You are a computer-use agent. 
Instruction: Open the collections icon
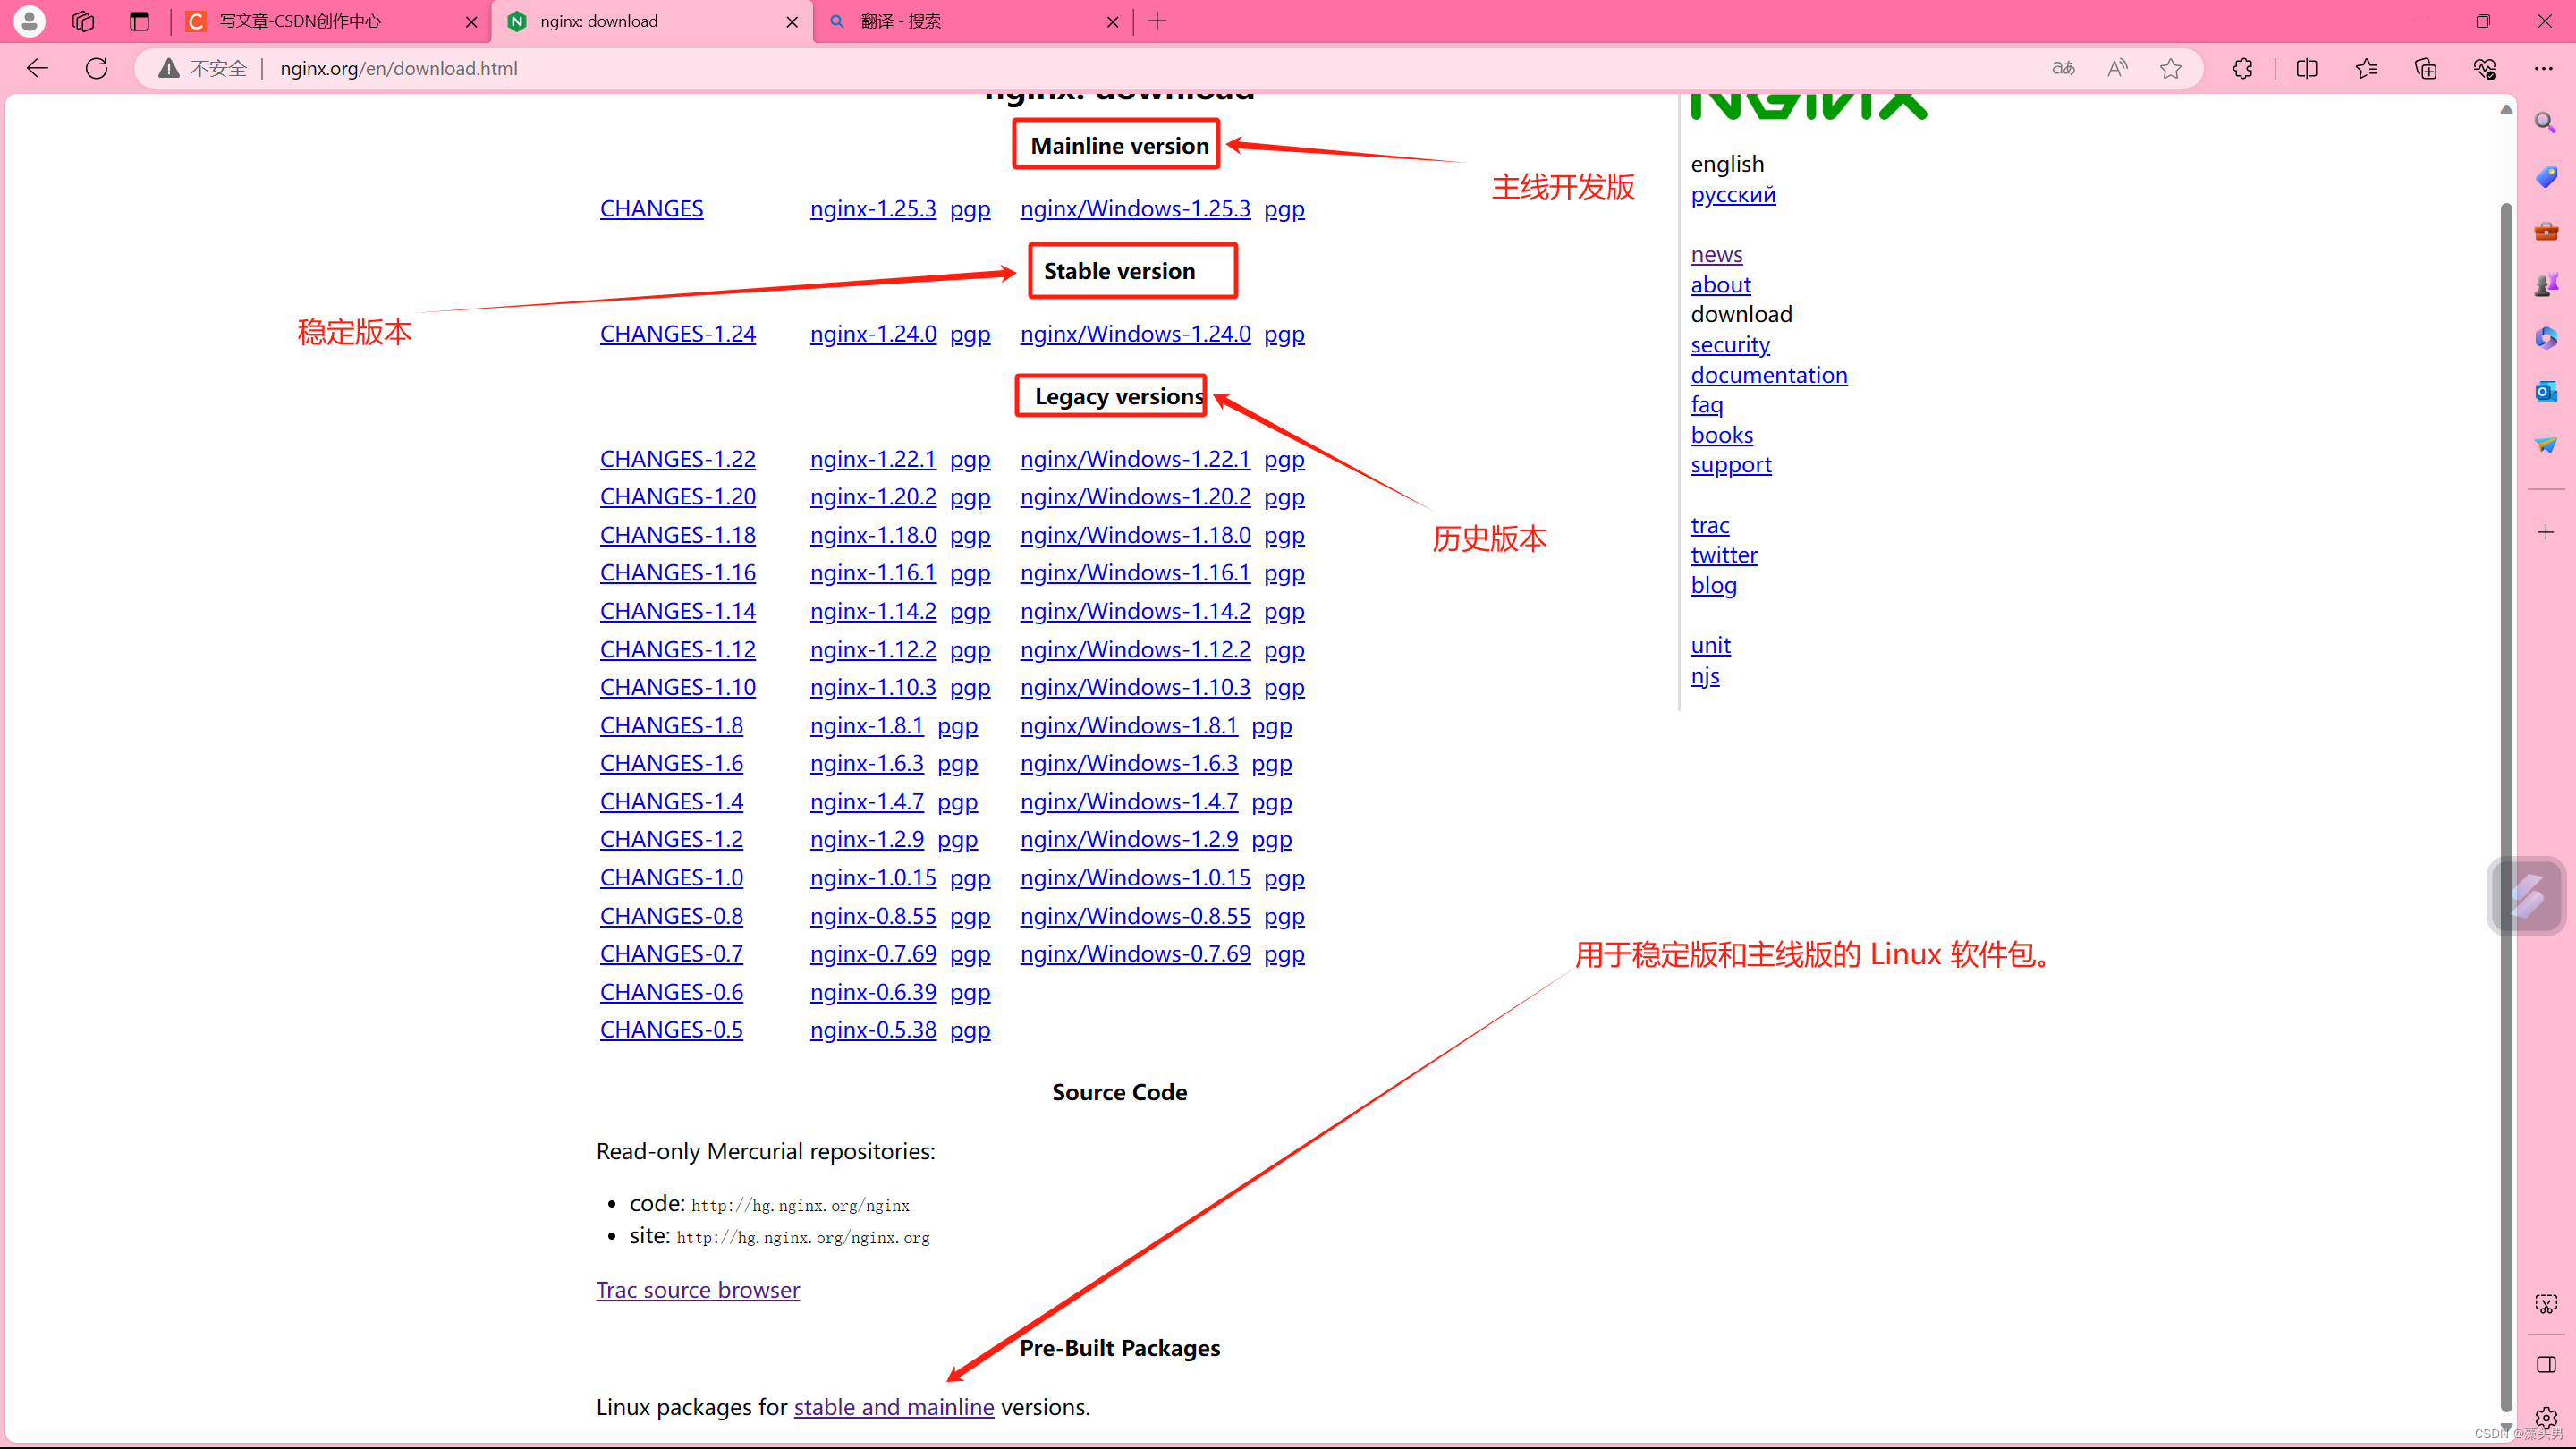2425,68
